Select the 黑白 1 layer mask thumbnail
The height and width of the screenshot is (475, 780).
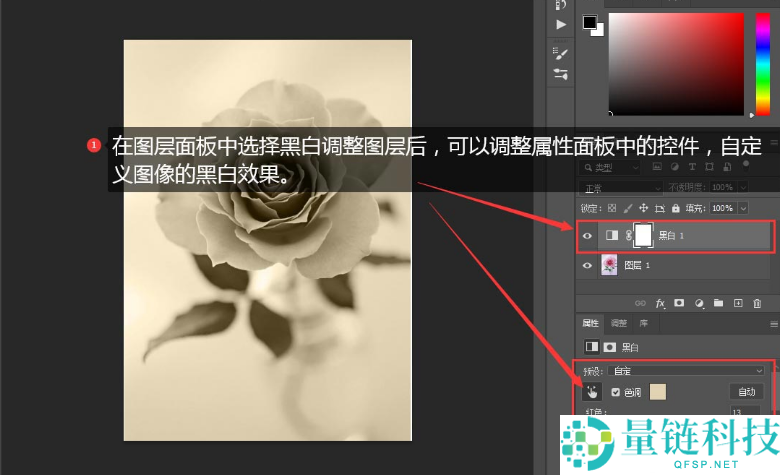coord(643,236)
